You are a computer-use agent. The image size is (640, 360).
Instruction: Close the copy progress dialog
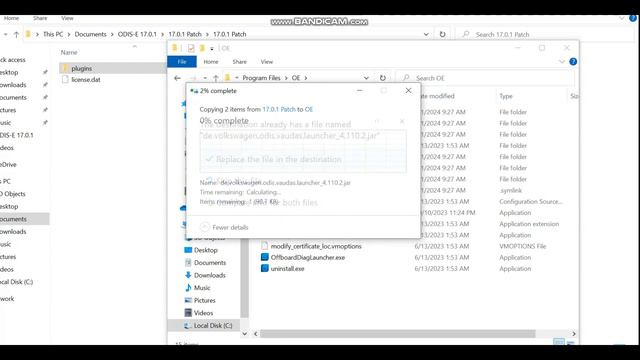[408, 91]
